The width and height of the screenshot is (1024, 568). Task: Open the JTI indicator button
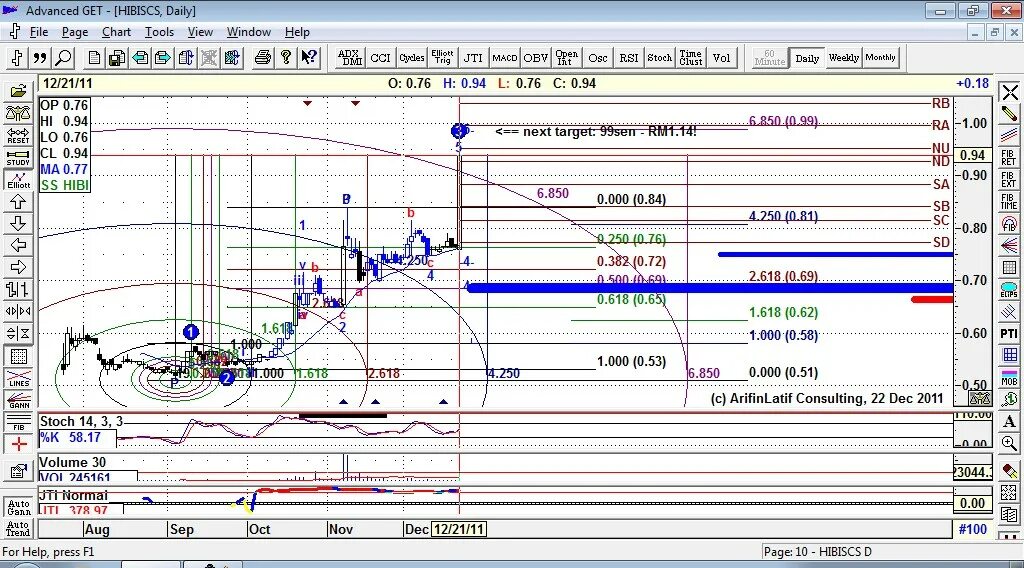[473, 58]
